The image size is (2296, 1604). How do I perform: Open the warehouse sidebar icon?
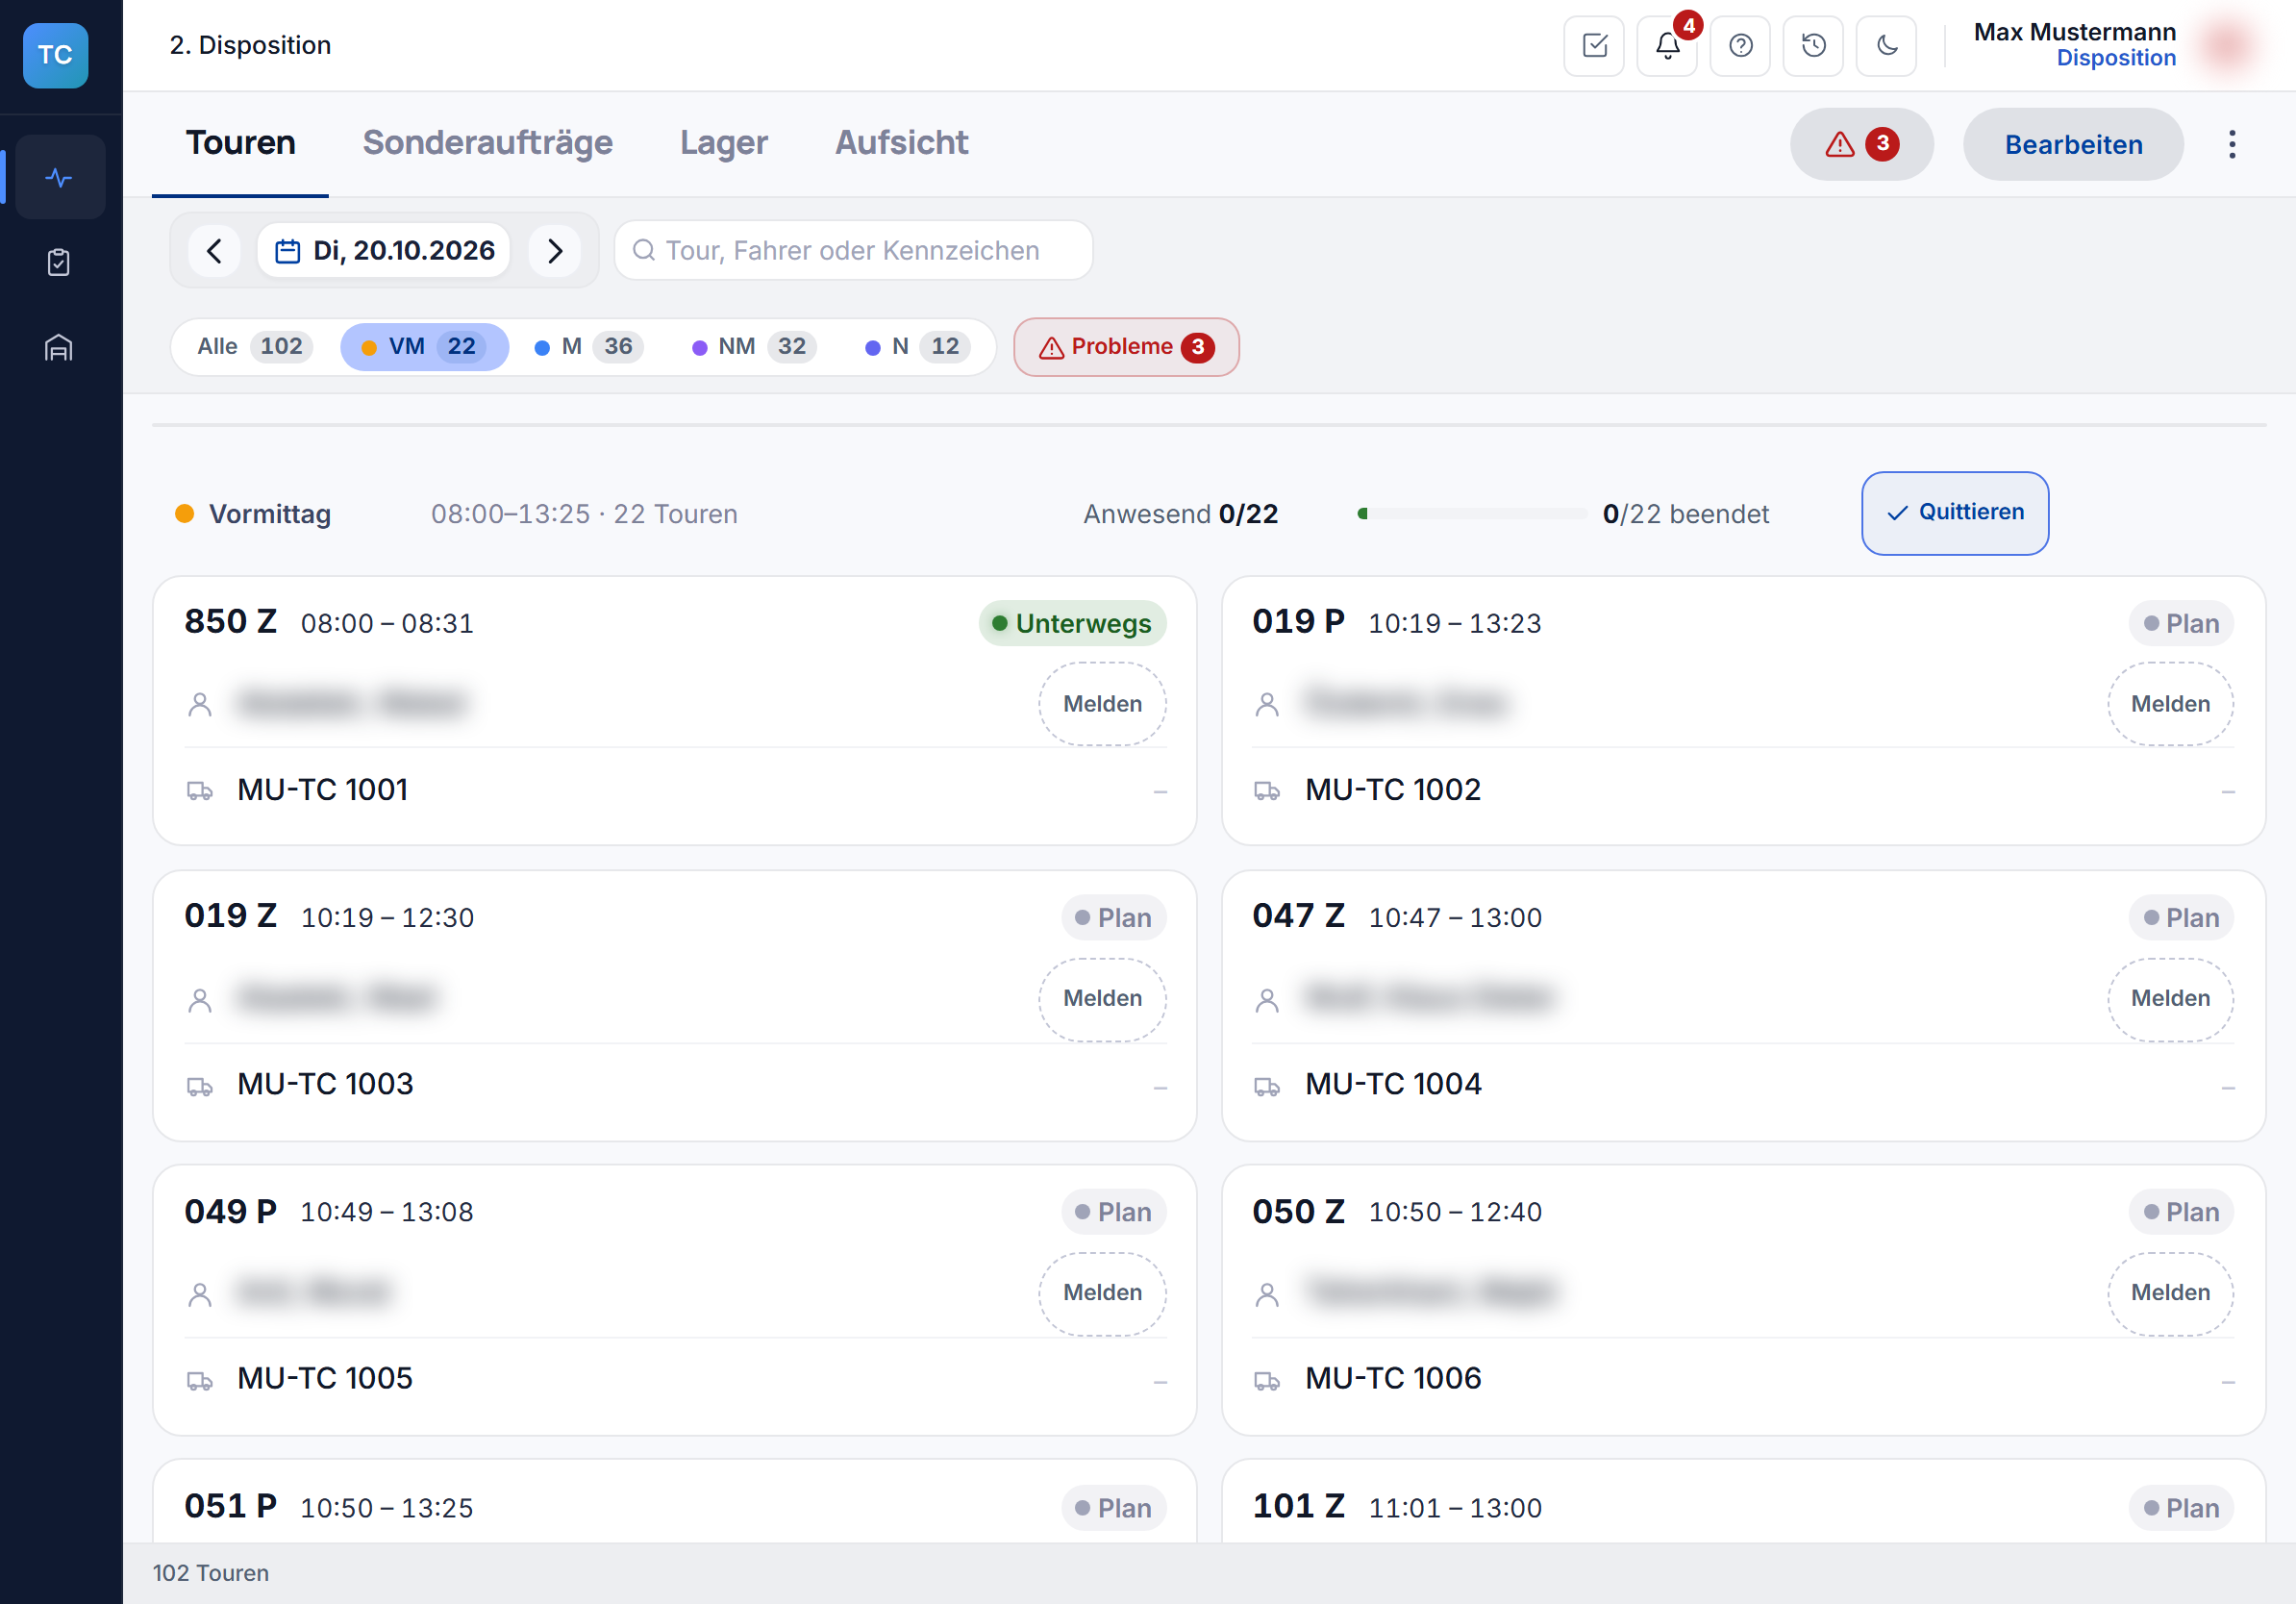[x=60, y=347]
